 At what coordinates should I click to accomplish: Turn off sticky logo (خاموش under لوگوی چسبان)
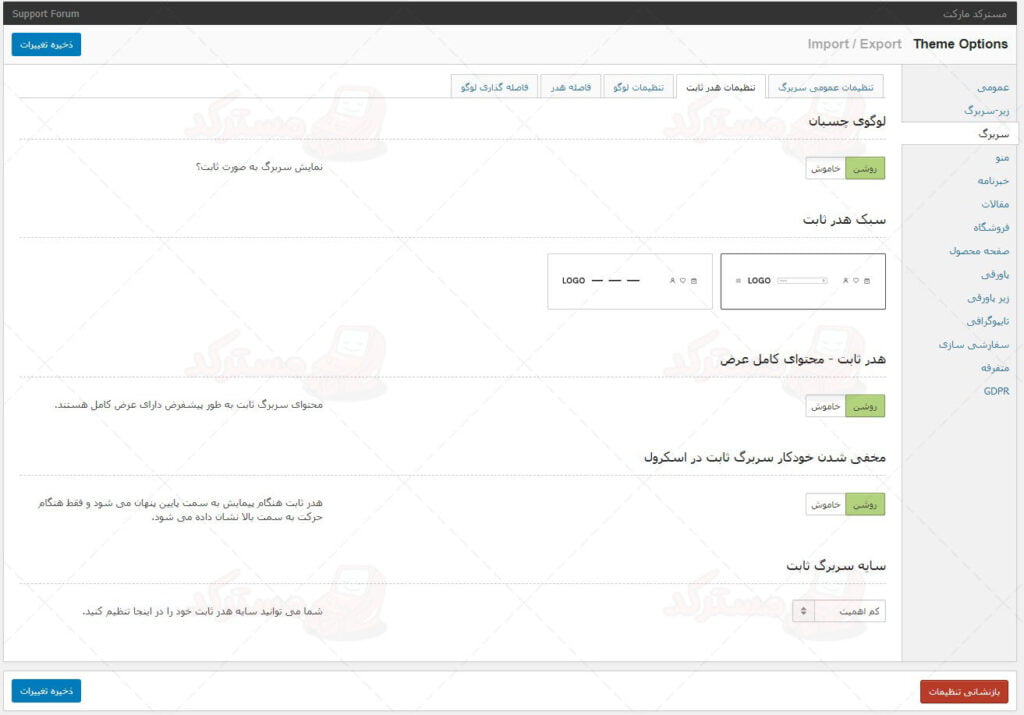[826, 168]
